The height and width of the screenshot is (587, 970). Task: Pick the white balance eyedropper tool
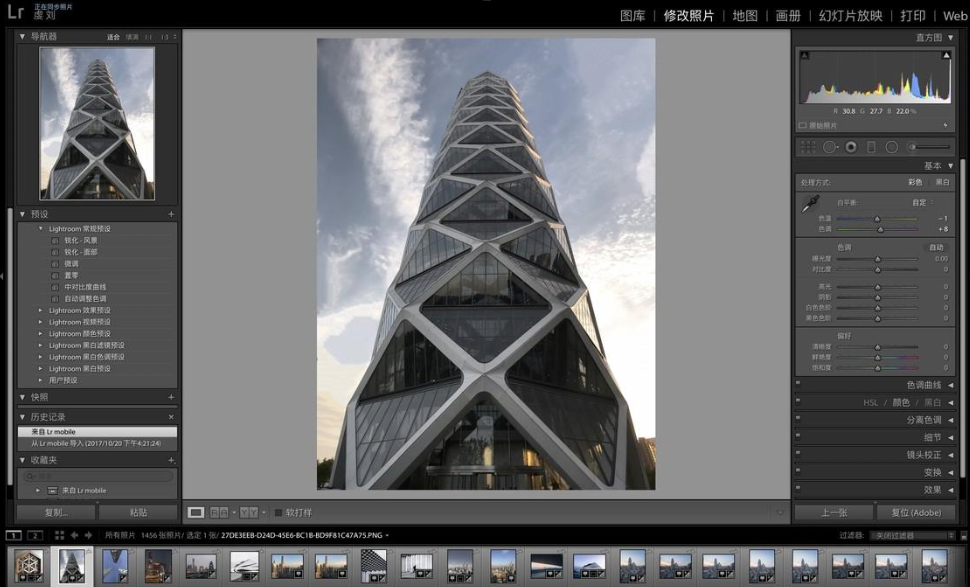click(810, 204)
